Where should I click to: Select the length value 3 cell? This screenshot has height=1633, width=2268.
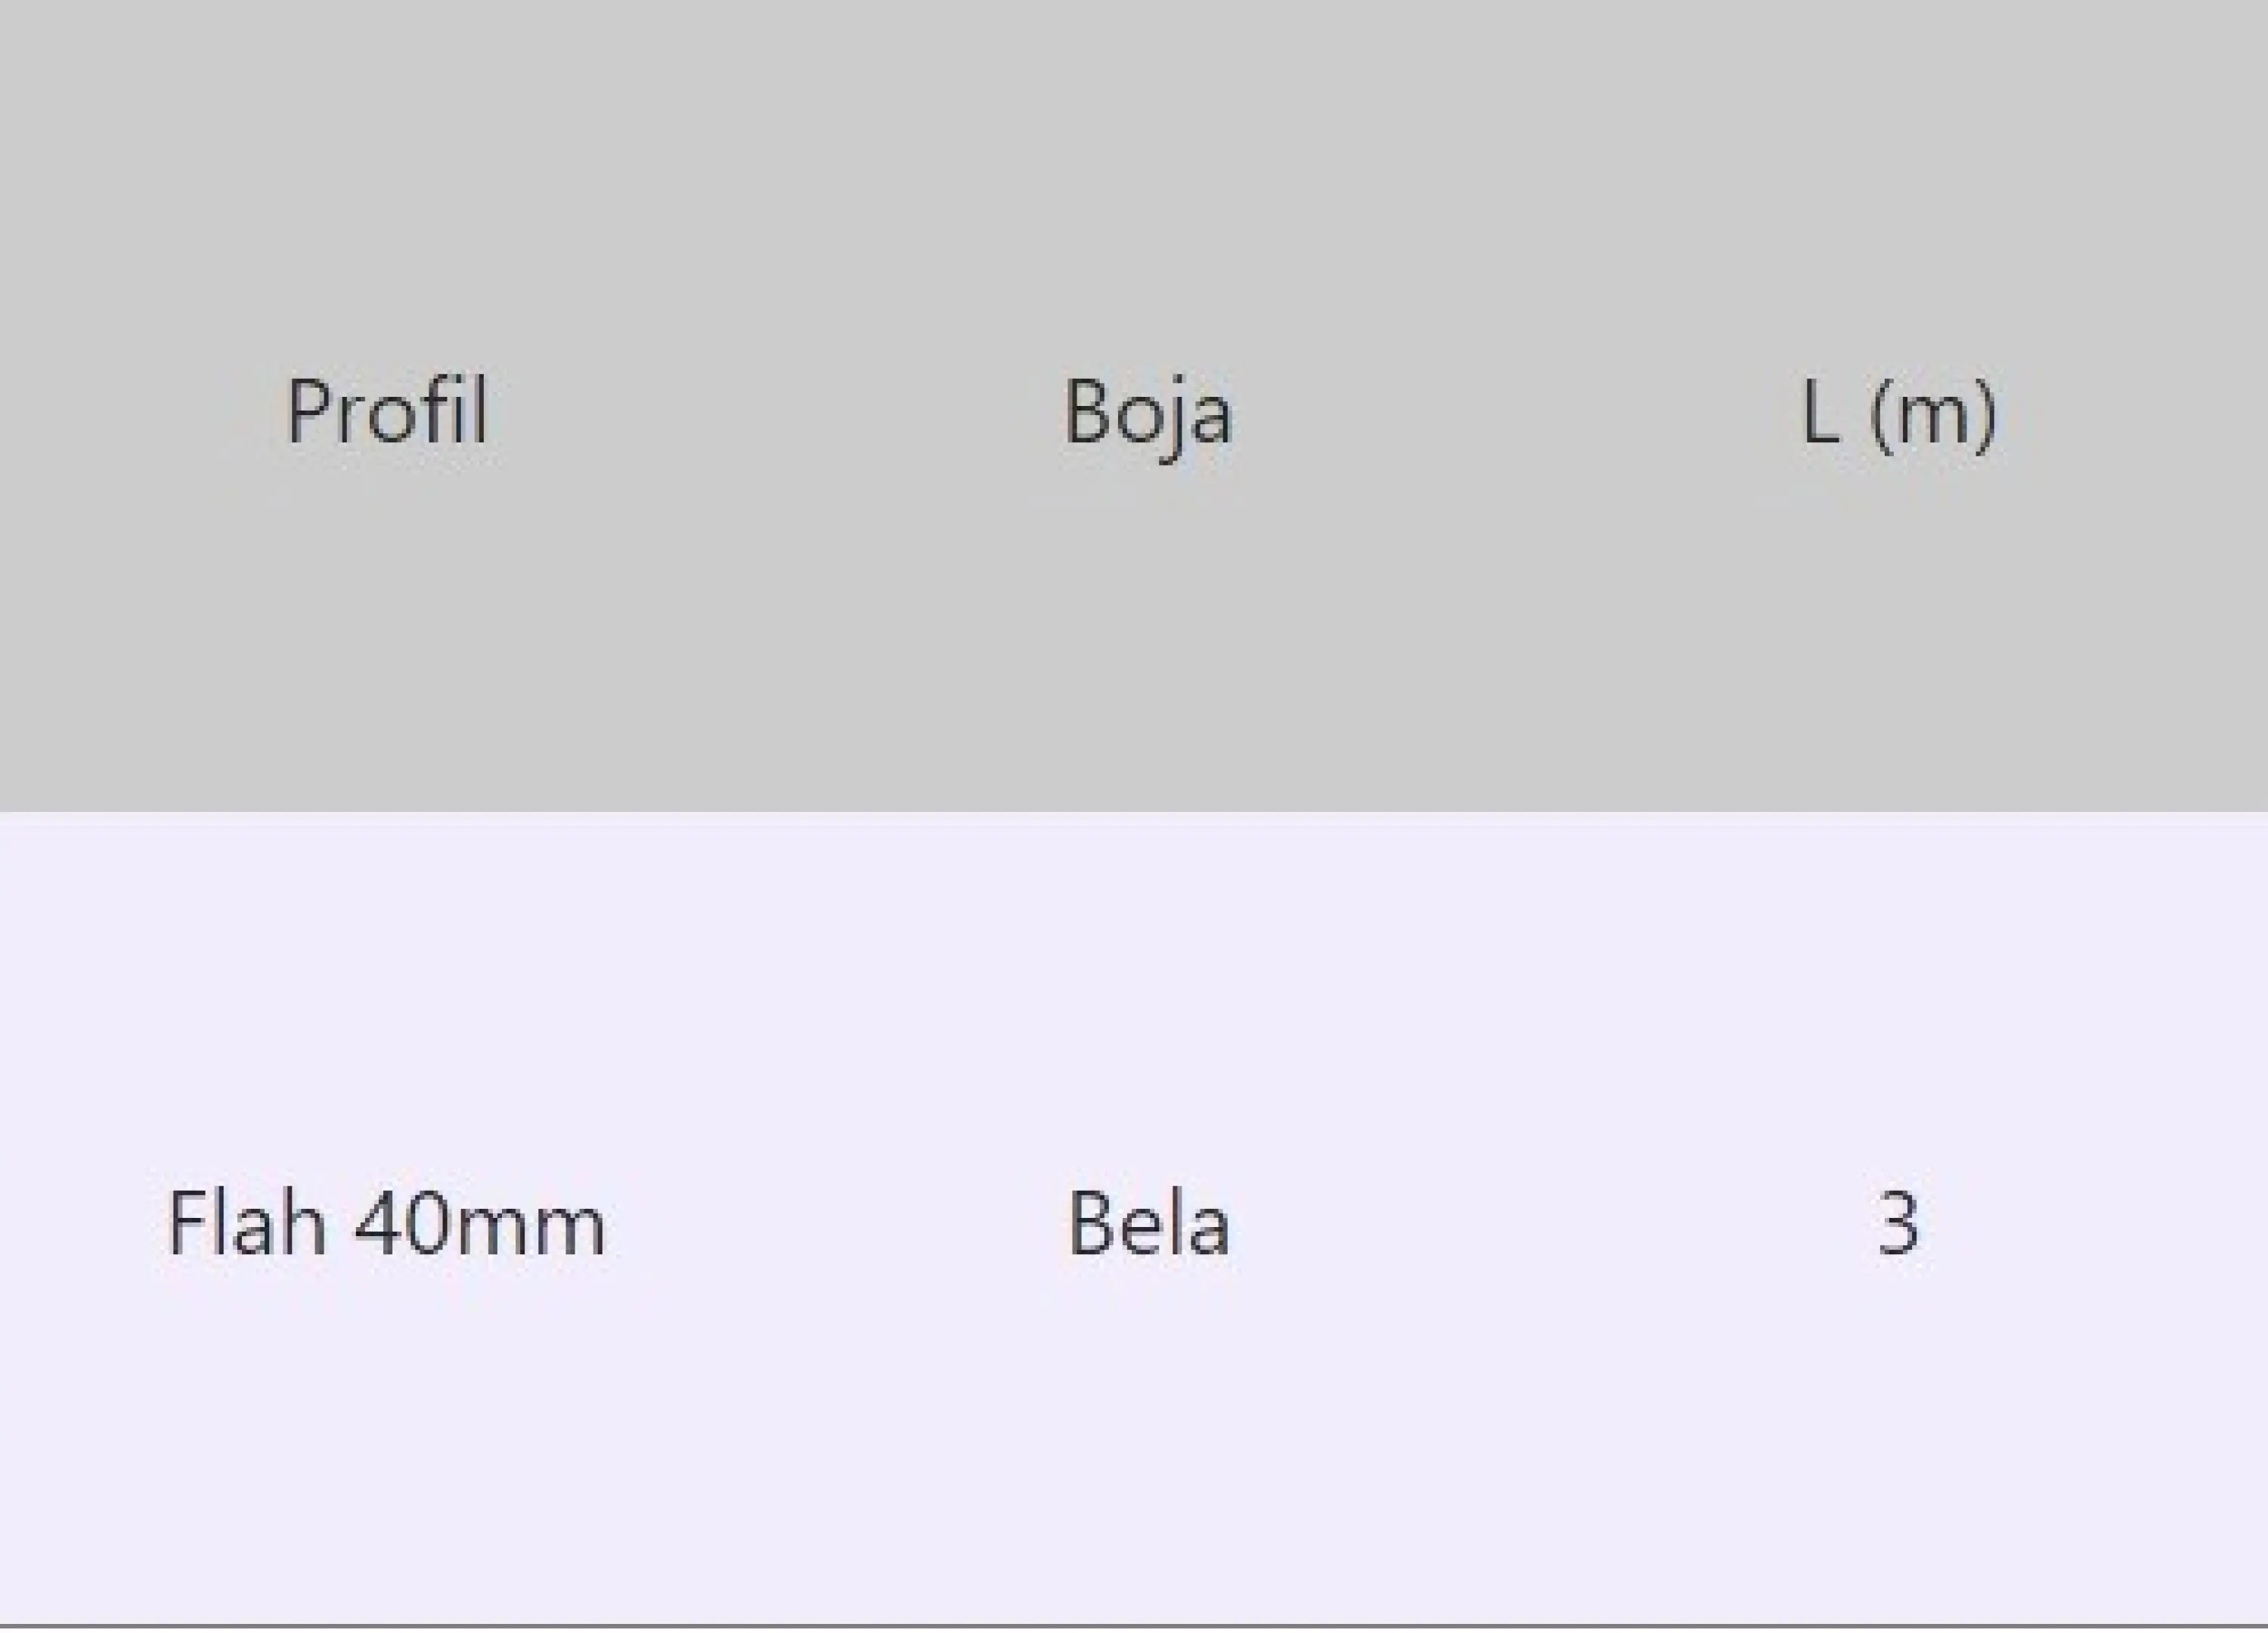[1898, 1222]
